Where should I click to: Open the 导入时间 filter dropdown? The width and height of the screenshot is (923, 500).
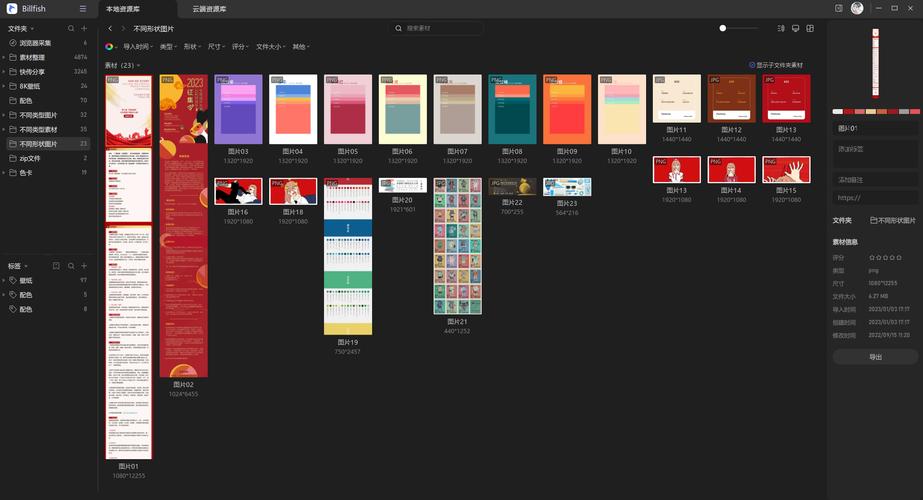(138, 47)
